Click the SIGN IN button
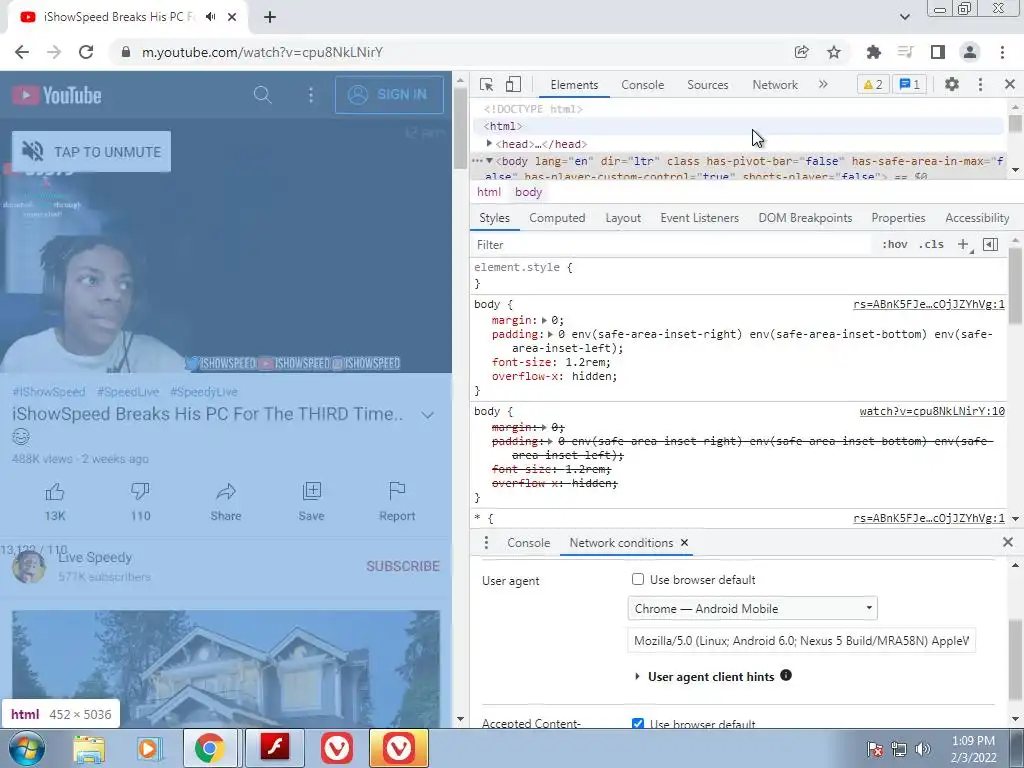 [389, 95]
